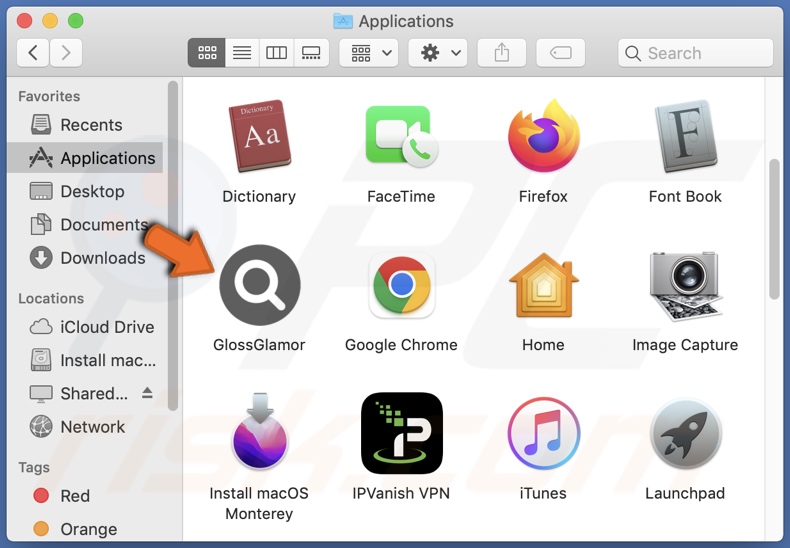Select the iTunes app icon
790x548 pixels.
544,433
